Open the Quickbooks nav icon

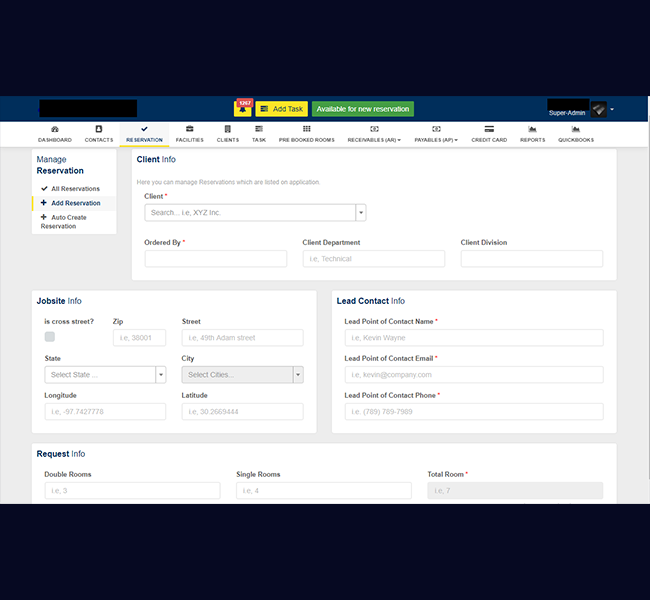576,129
